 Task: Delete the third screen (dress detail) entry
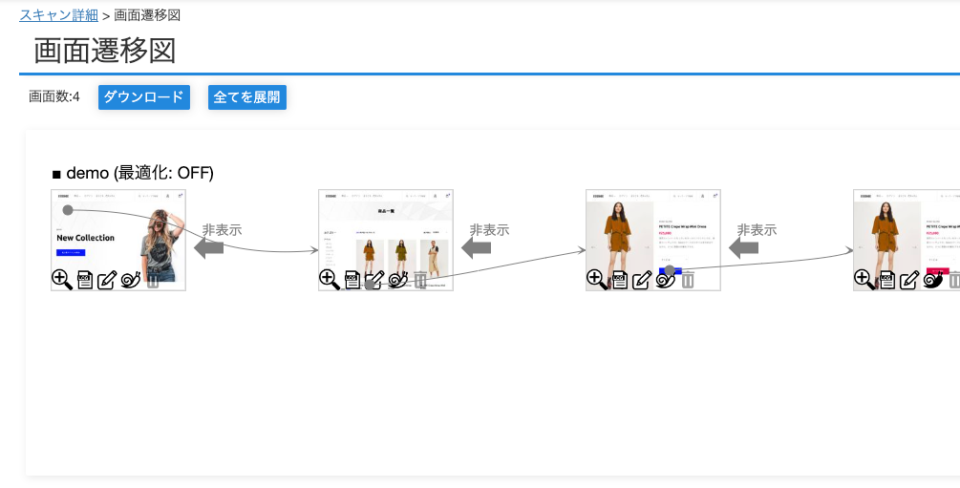(688, 280)
